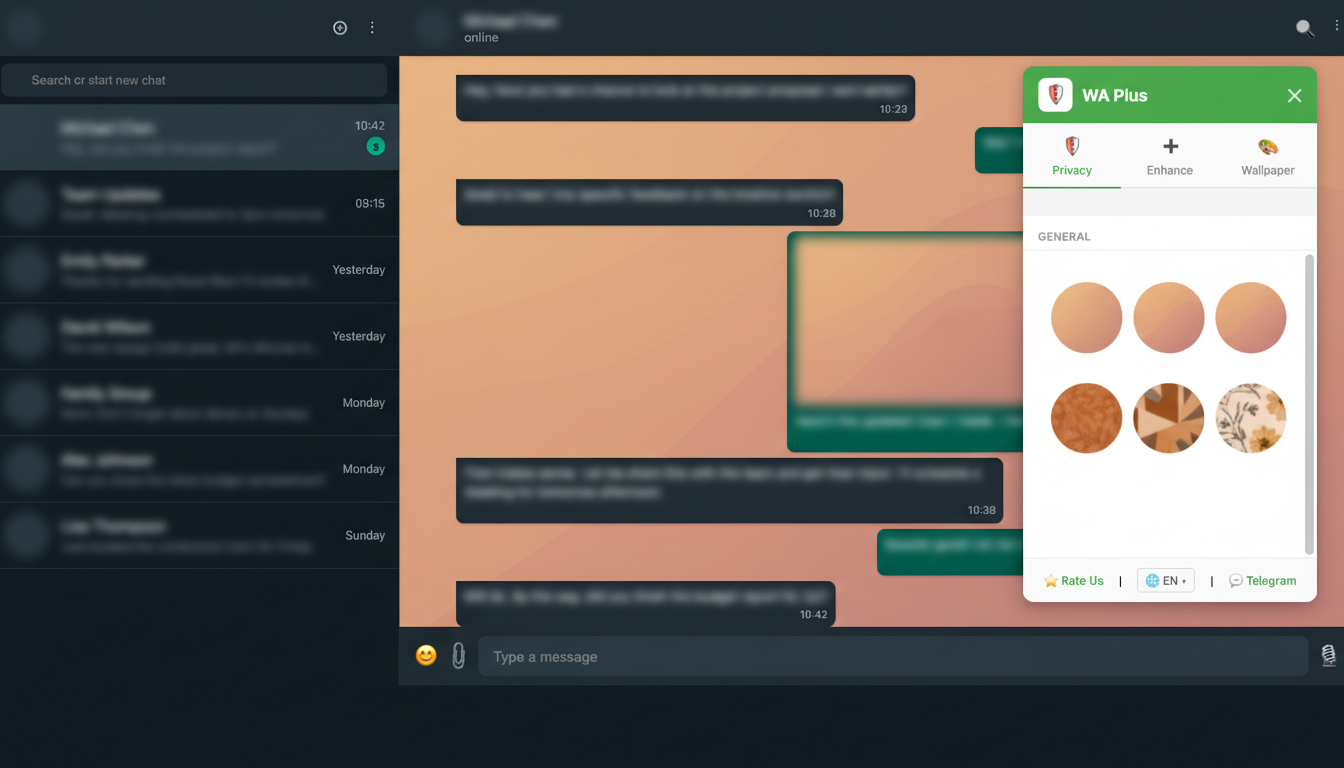This screenshot has width=1344, height=768.
Task: Click the paperclip attachment icon
Action: 459,656
